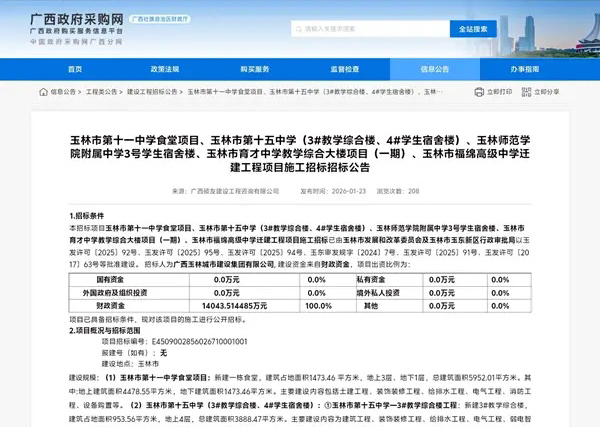Open the 信息公告 navigation tab
Viewport: 600px width, 427px height.
click(x=435, y=70)
